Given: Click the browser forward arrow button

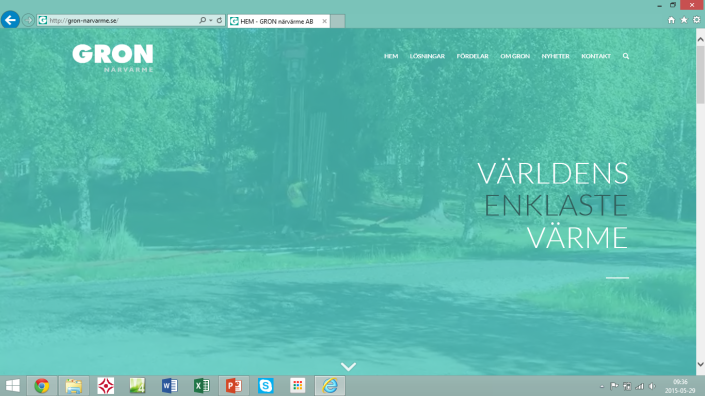Looking at the screenshot, I should (x=28, y=20).
